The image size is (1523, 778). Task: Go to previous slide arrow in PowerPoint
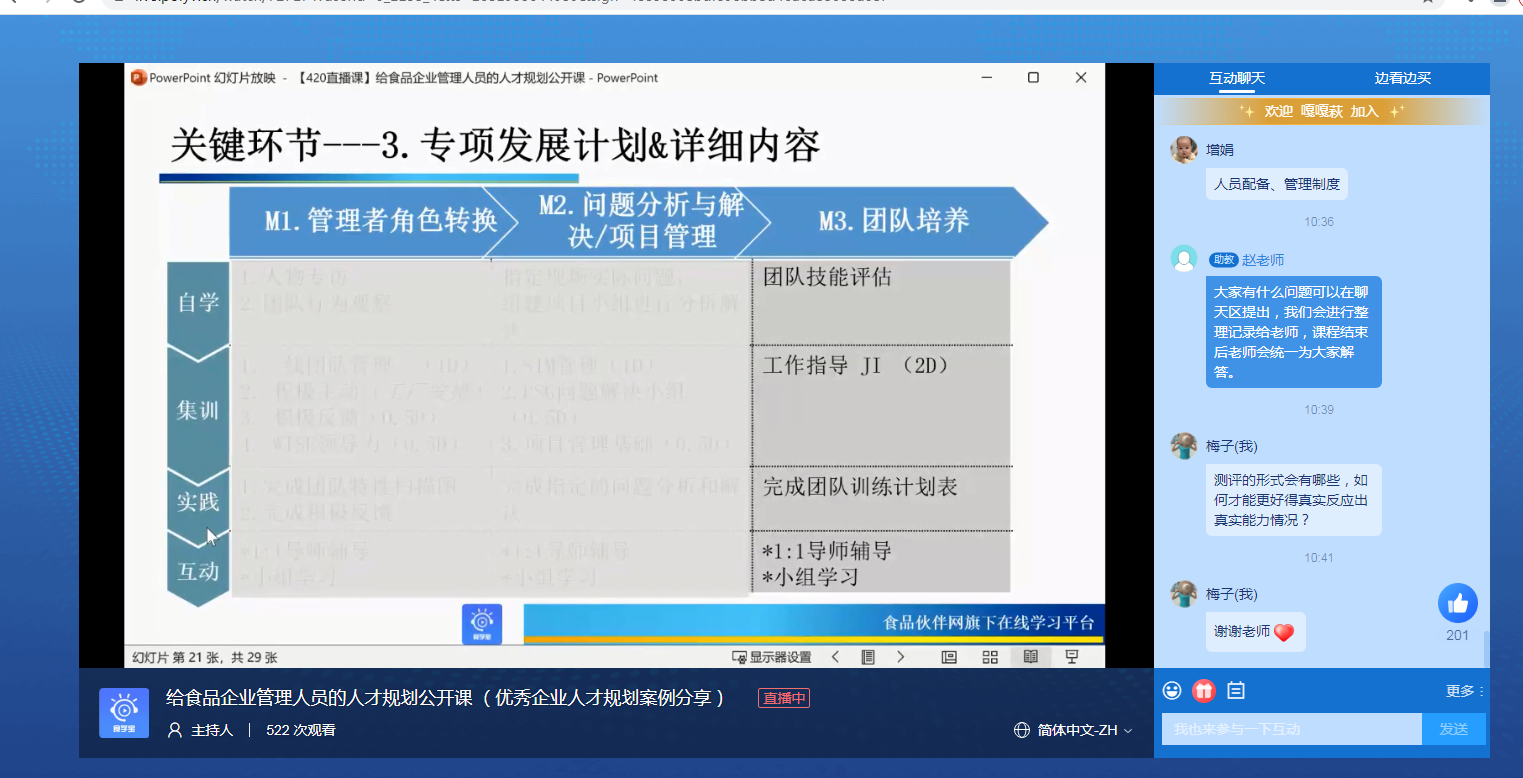click(x=835, y=657)
